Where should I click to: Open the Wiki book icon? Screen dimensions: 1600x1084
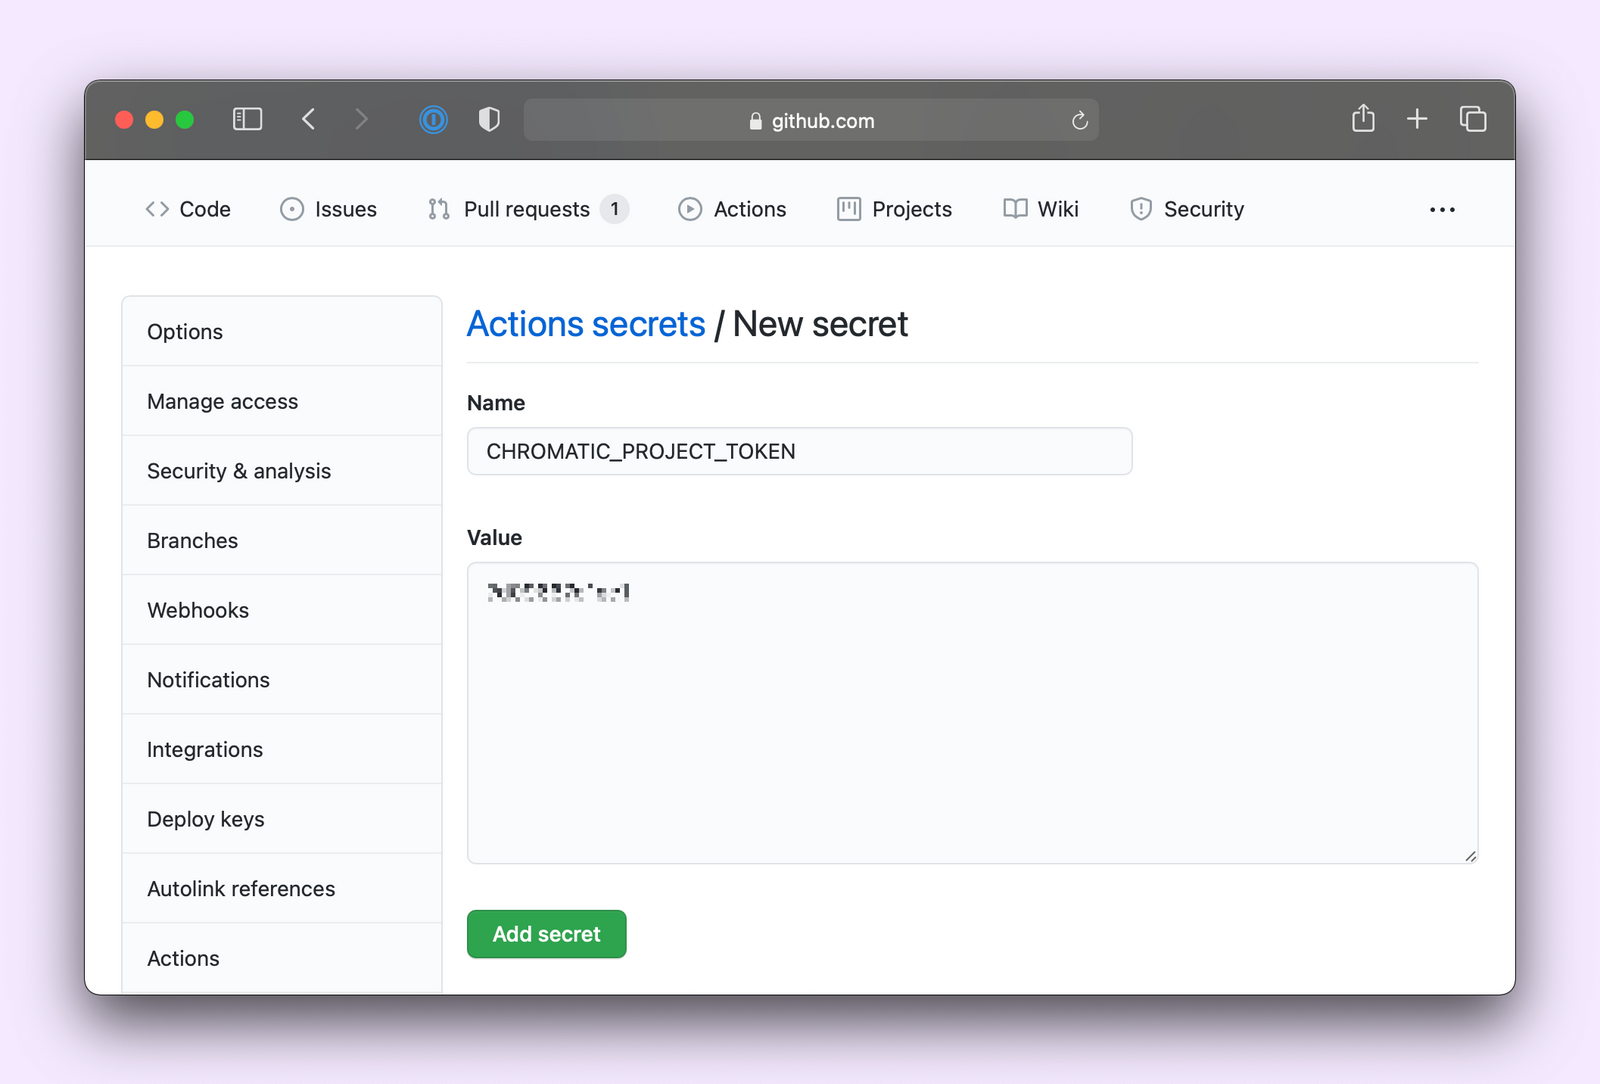pyautogui.click(x=1013, y=209)
